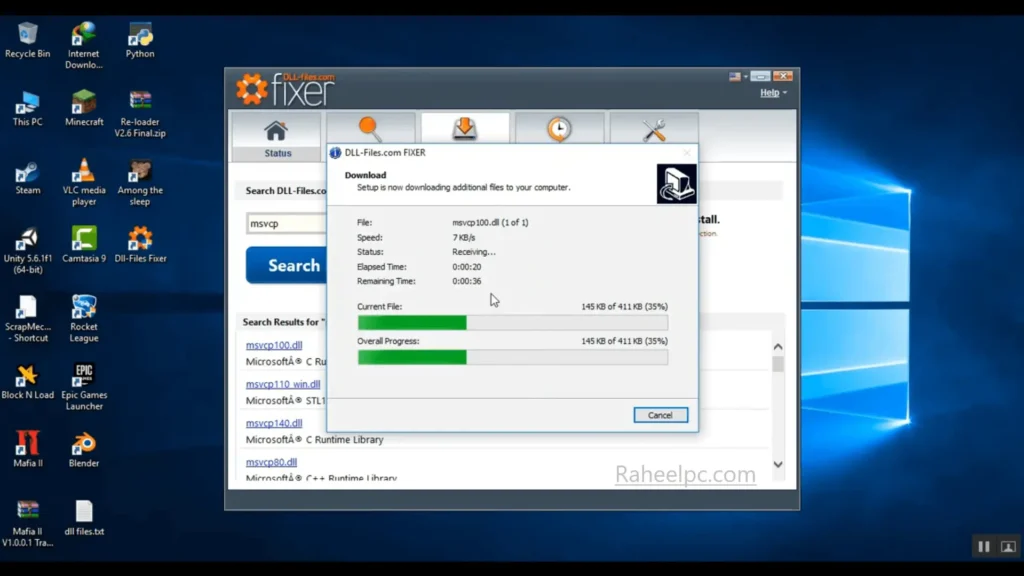Select the Minecraft desktop icon

tap(84, 108)
